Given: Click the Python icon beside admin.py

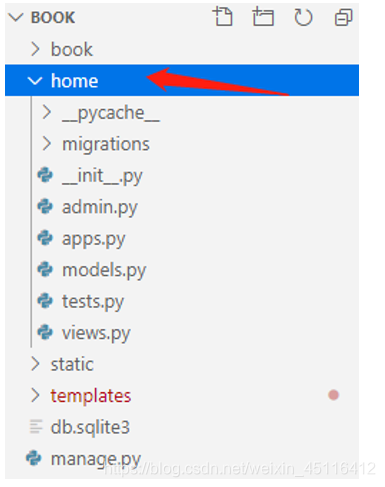Looking at the screenshot, I should (45, 207).
